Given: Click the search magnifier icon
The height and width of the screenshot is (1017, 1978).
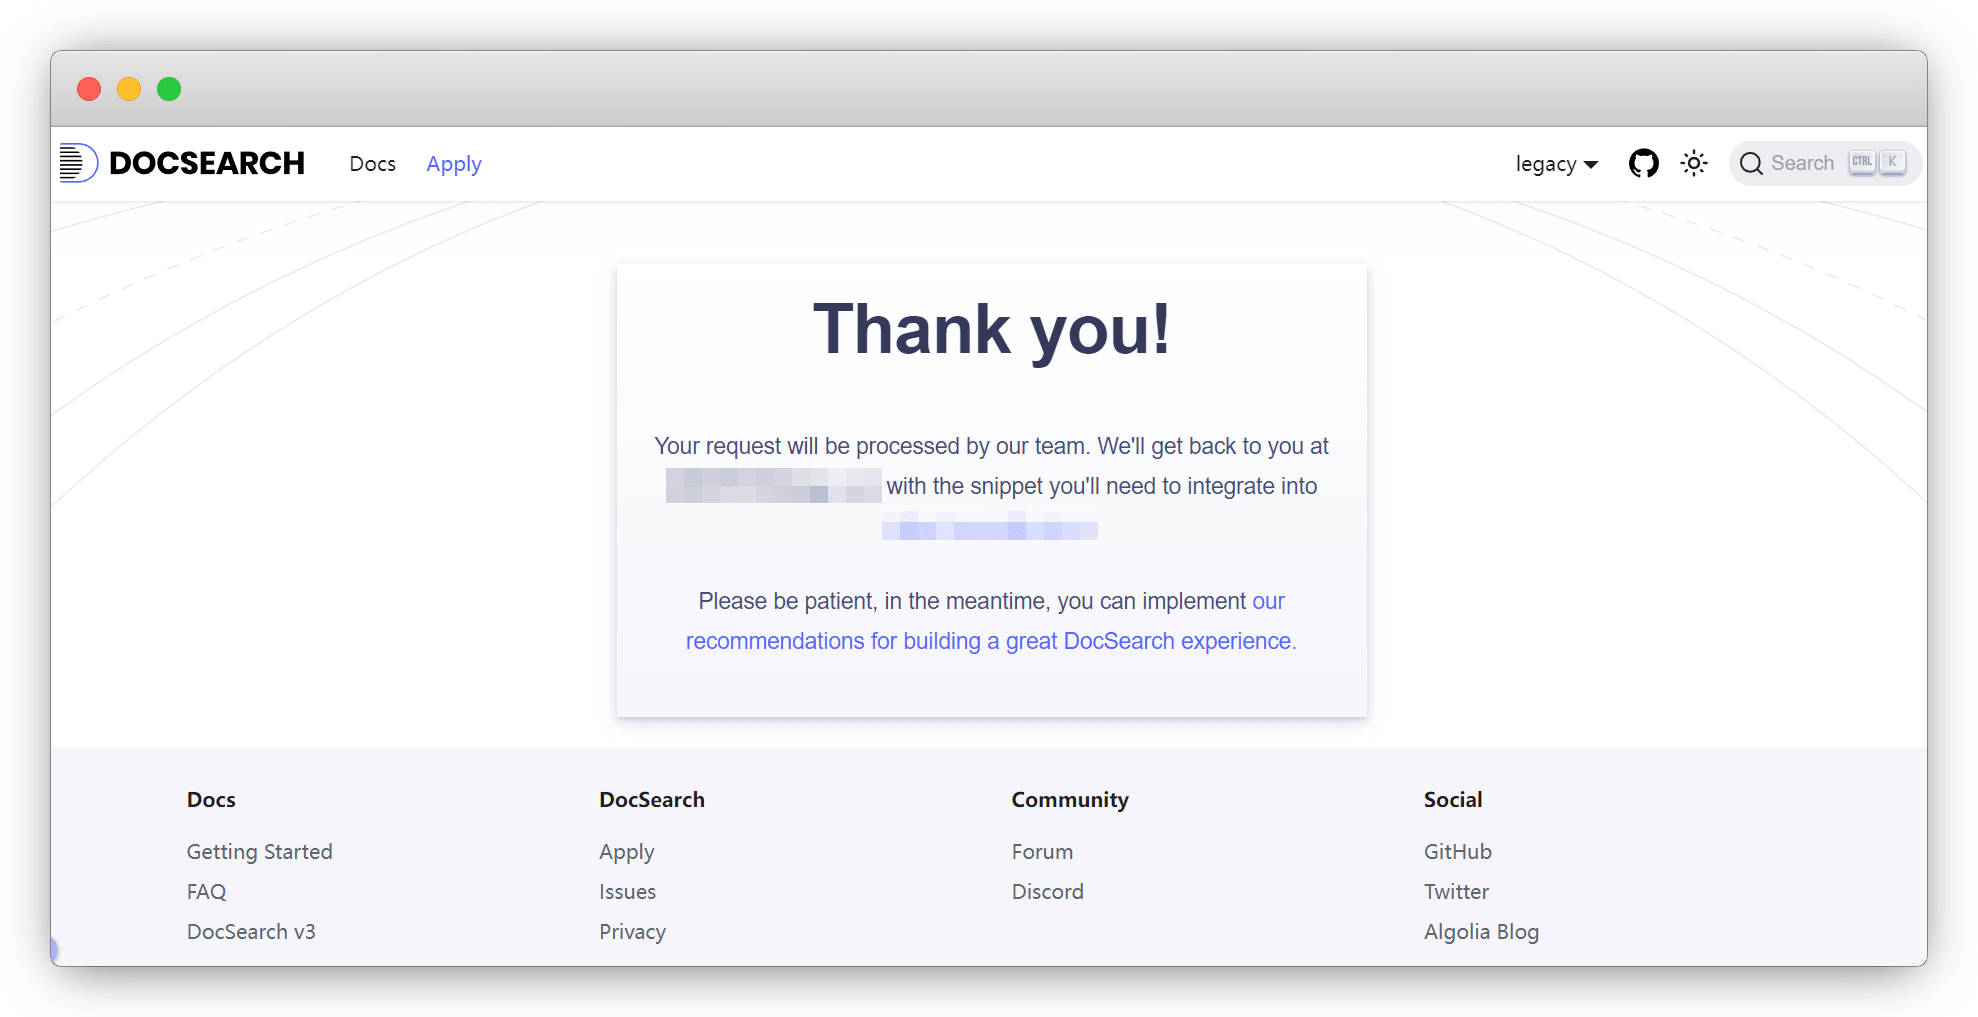Looking at the screenshot, I should coord(1751,163).
